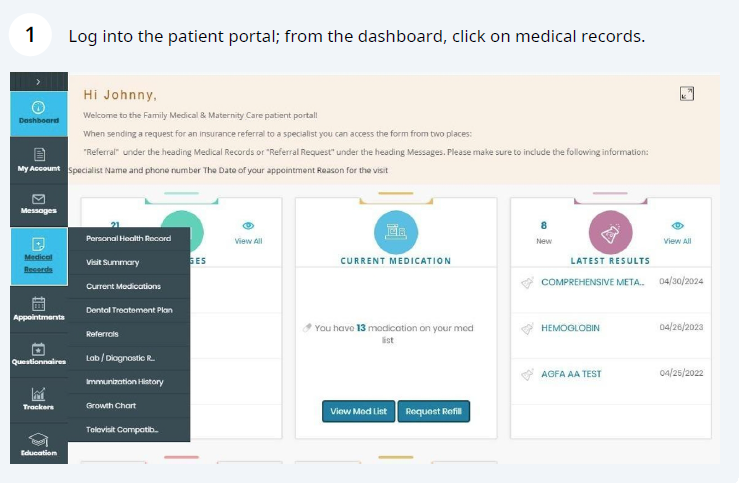Click the View Med List button

point(358,411)
